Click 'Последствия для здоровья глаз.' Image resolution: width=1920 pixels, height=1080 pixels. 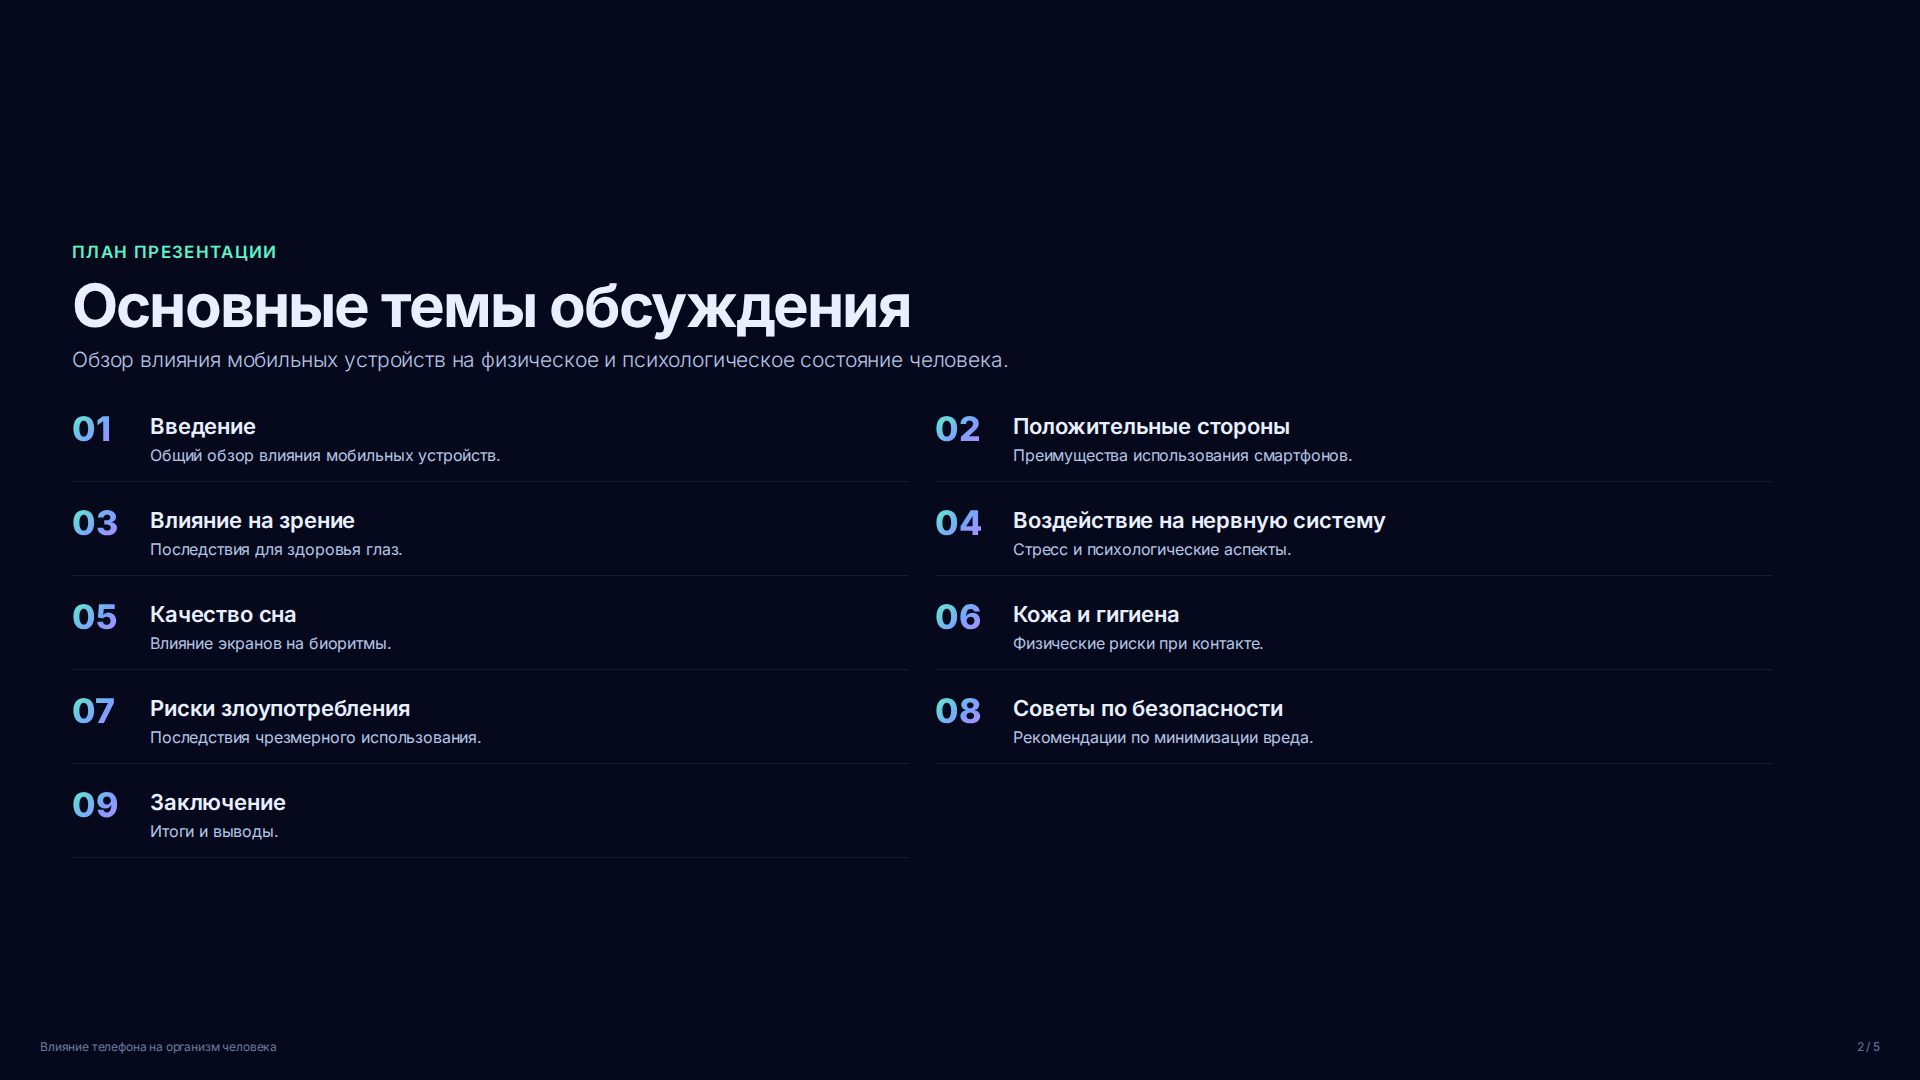[276, 550]
